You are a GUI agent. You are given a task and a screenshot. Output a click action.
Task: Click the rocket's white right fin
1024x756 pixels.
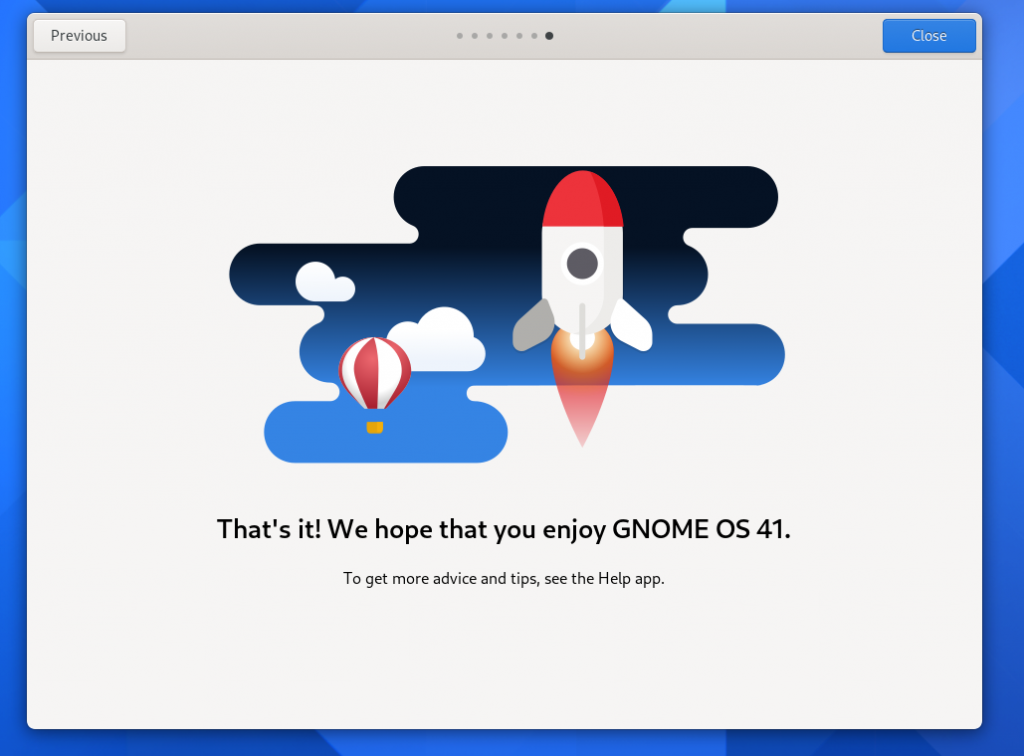(632, 326)
